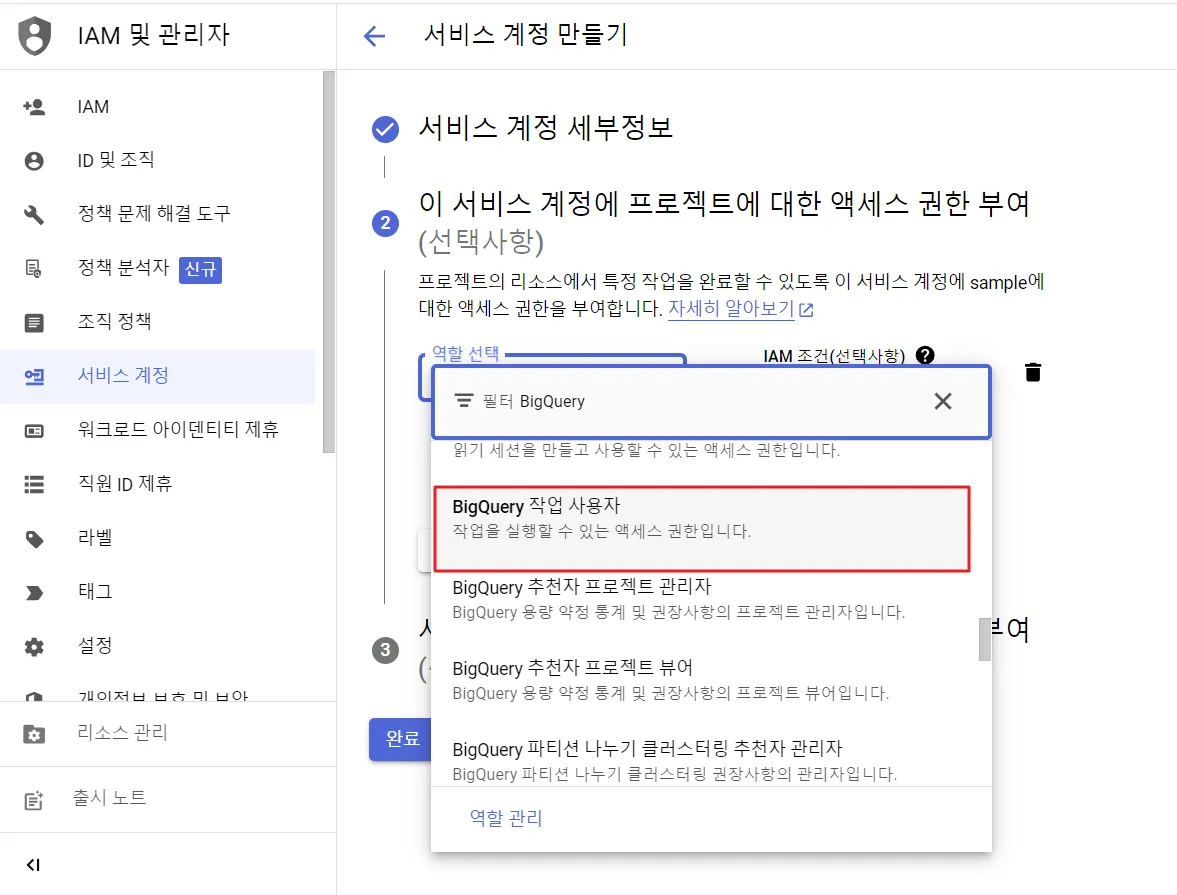Click the 서비스 계정 key icon
This screenshot has width=1177, height=895.
(34, 376)
